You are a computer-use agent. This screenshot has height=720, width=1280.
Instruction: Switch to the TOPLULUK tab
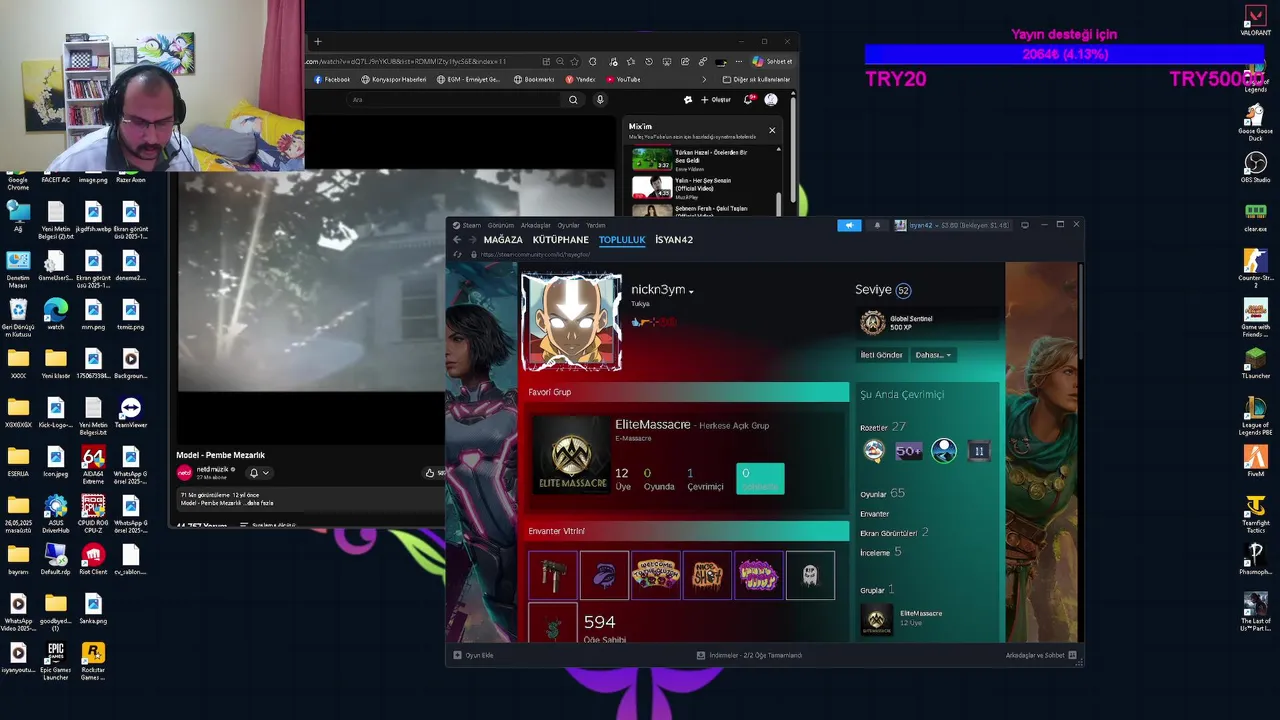pyautogui.click(x=622, y=240)
